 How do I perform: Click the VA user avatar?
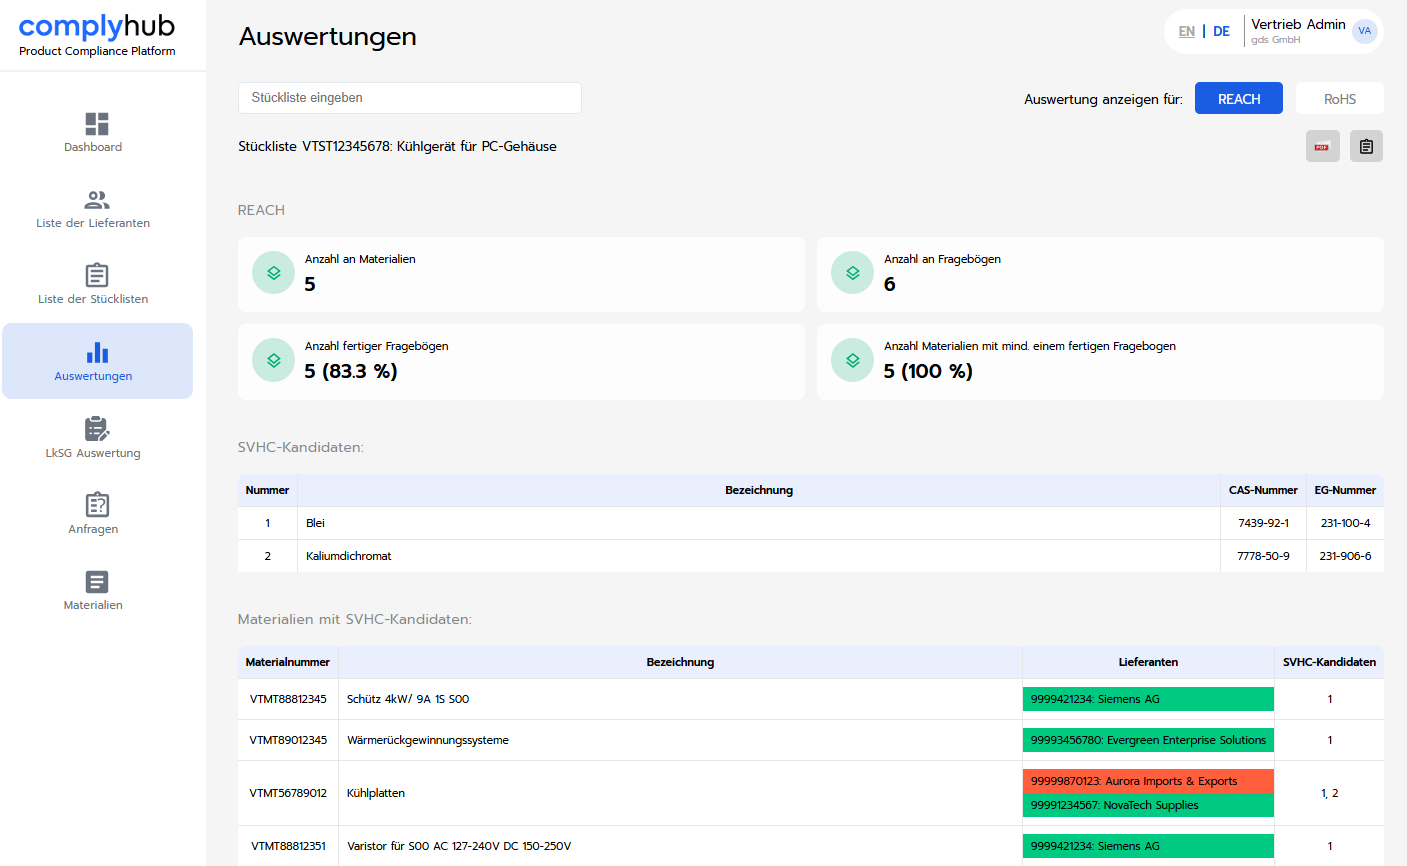pyautogui.click(x=1365, y=31)
